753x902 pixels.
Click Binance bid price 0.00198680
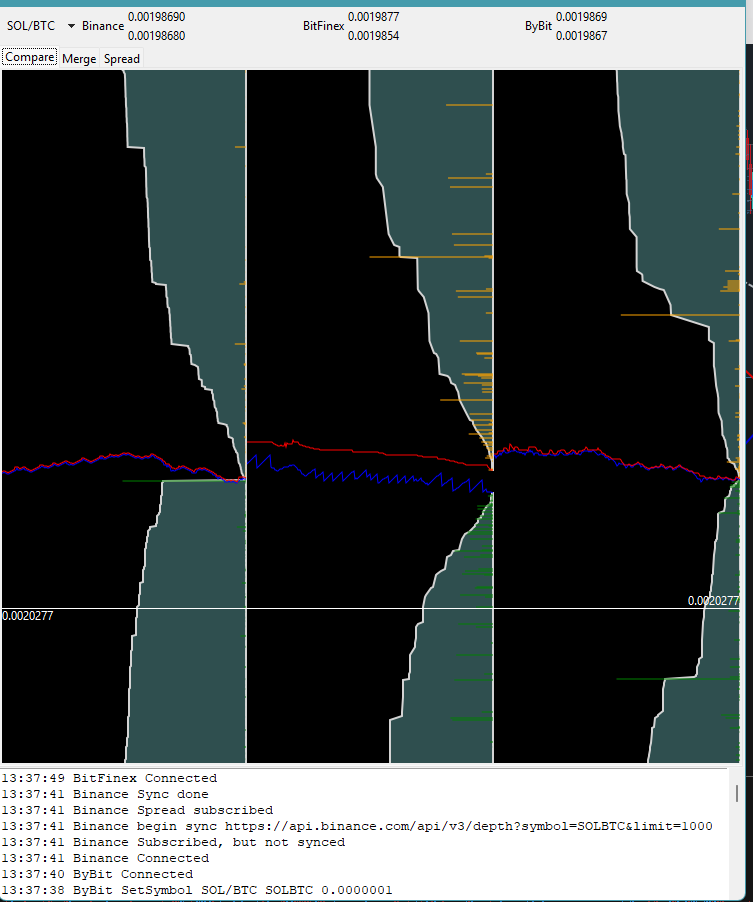coord(156,36)
